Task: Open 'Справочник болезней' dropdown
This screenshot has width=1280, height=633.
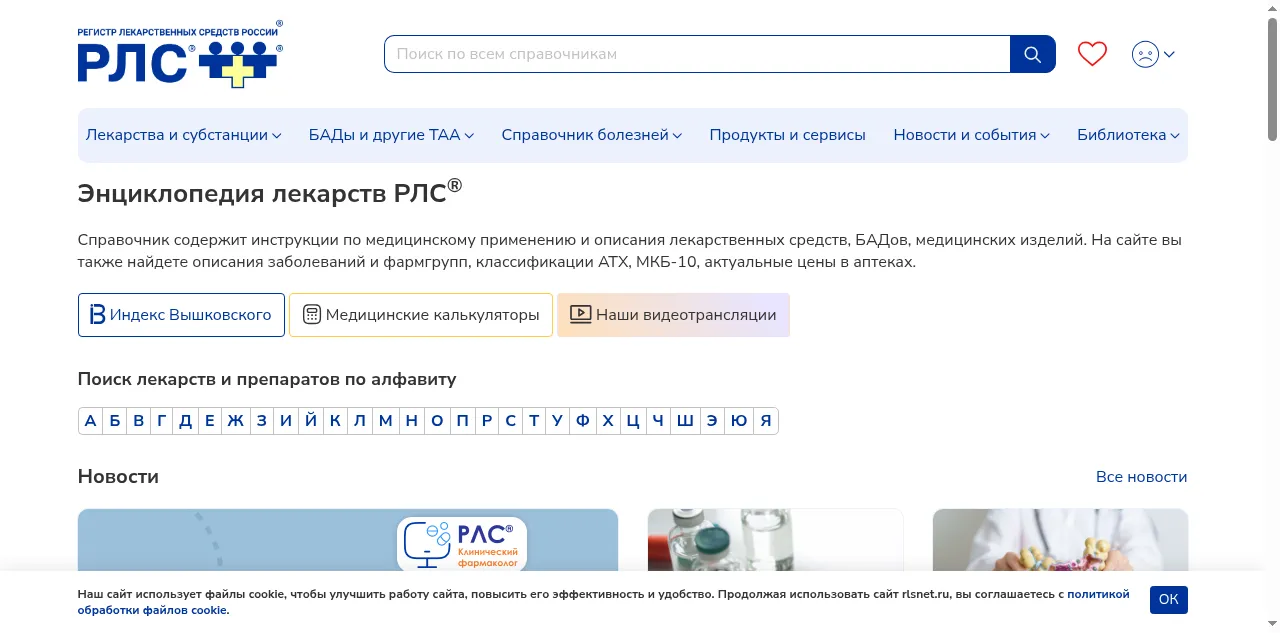Action: pos(591,135)
